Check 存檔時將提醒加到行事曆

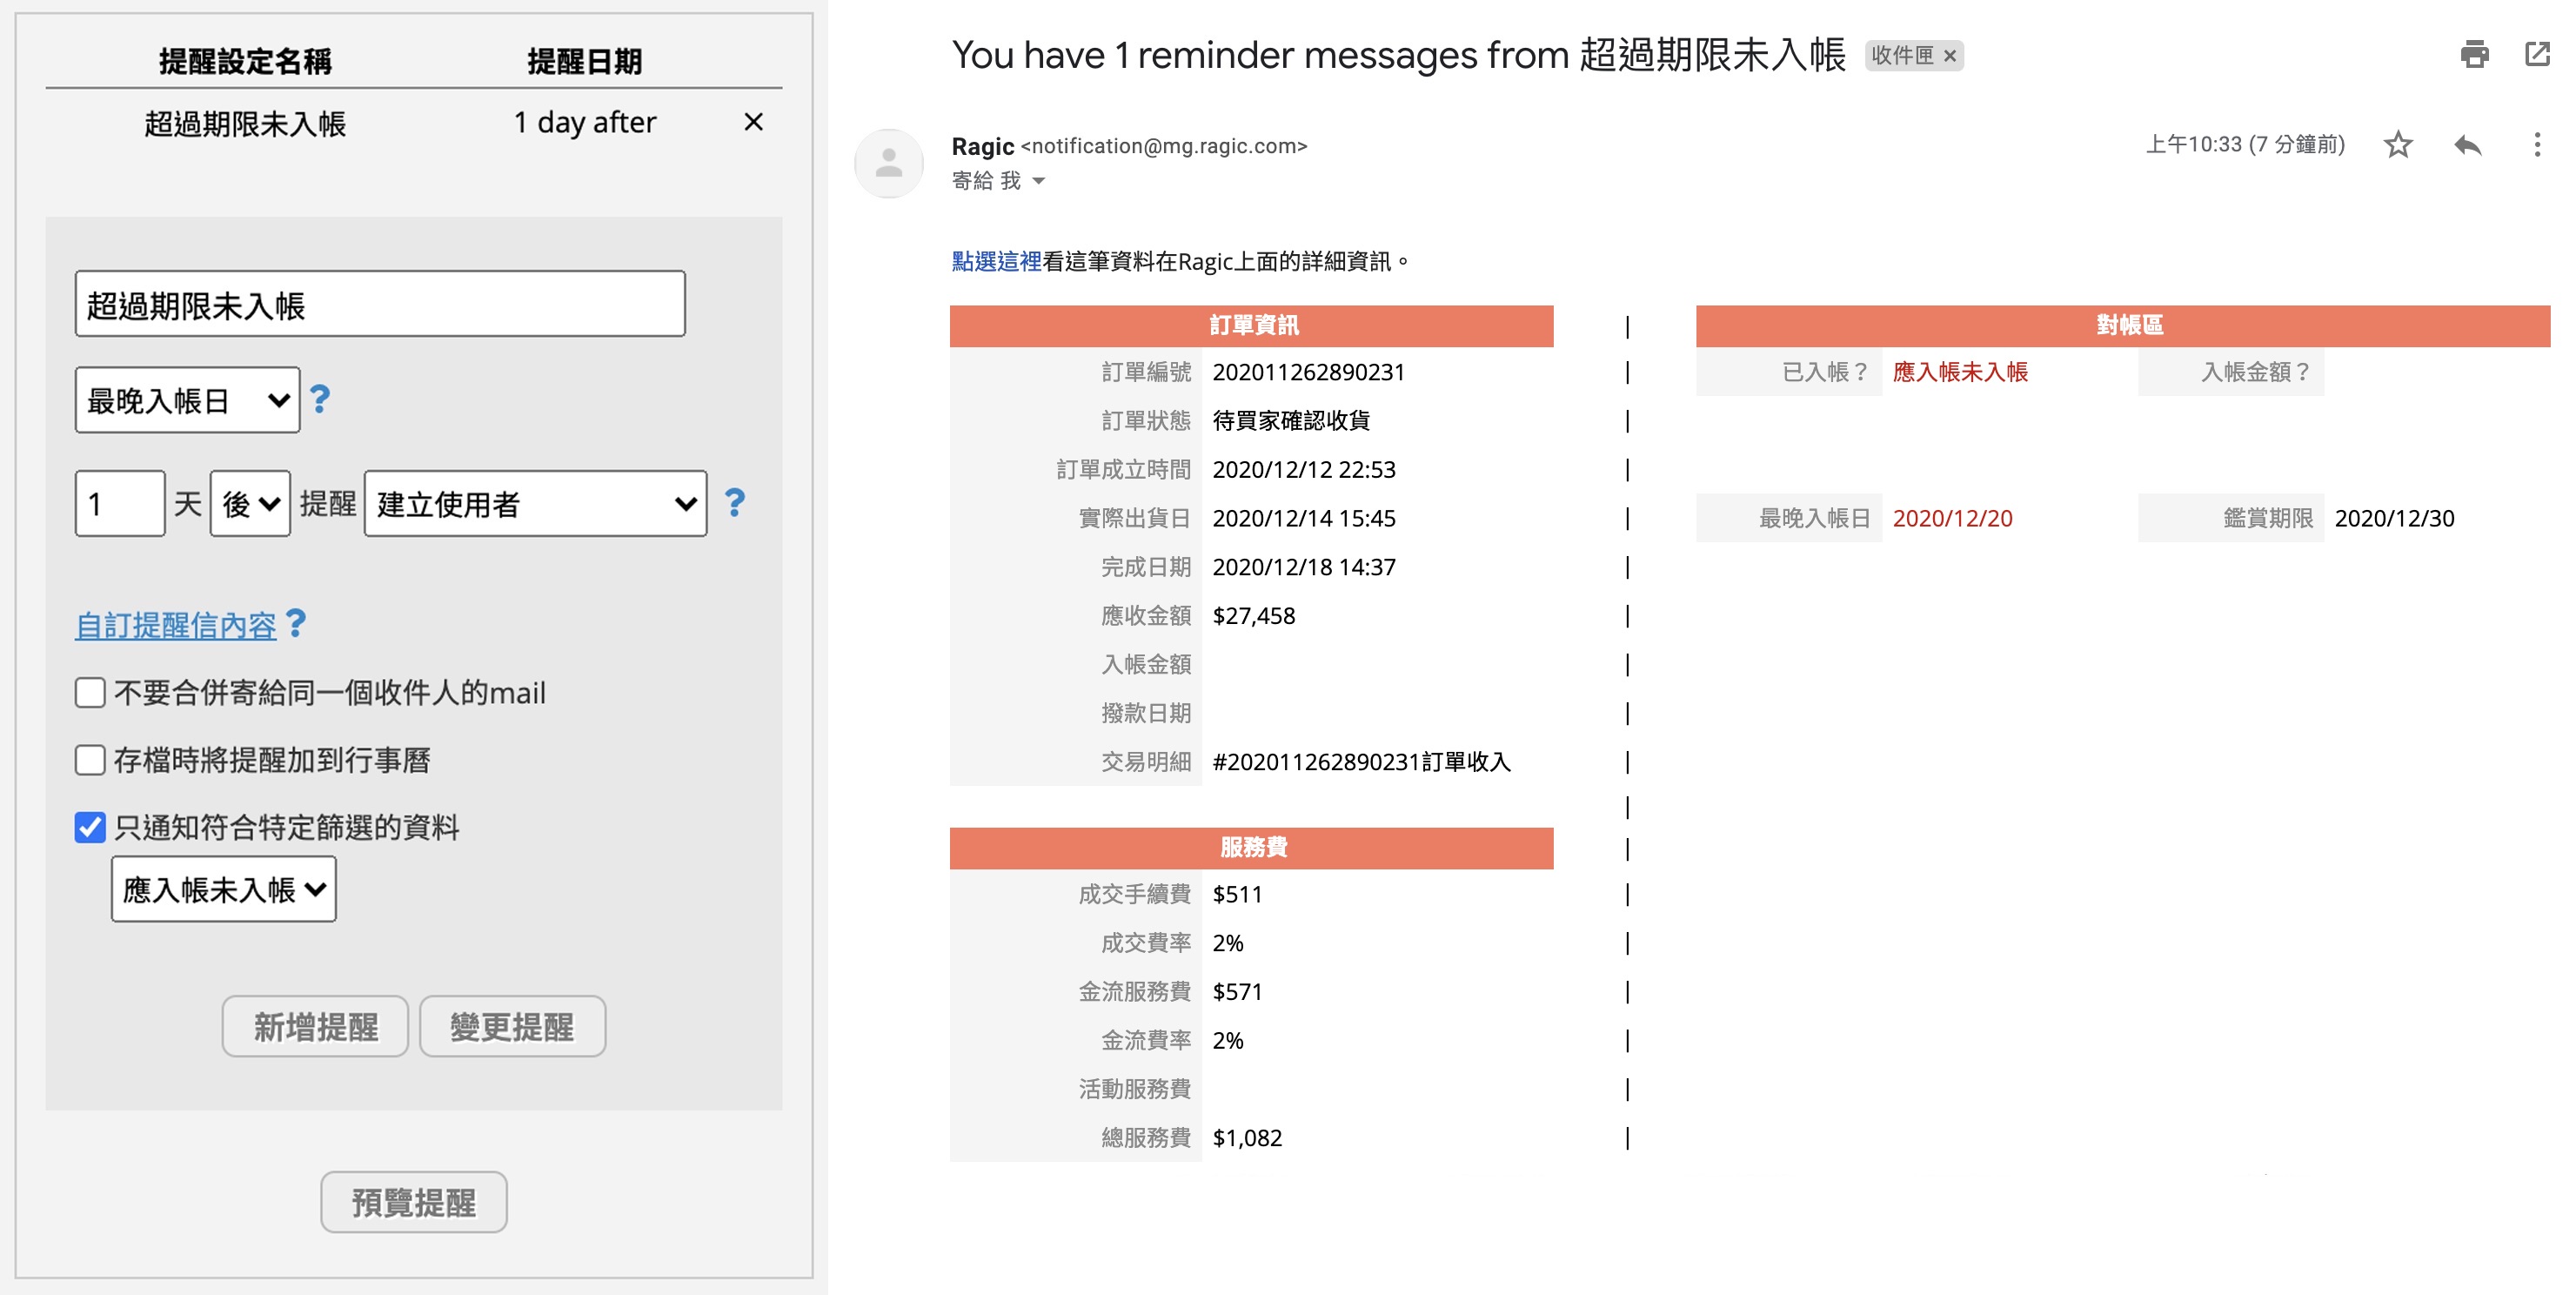90,760
